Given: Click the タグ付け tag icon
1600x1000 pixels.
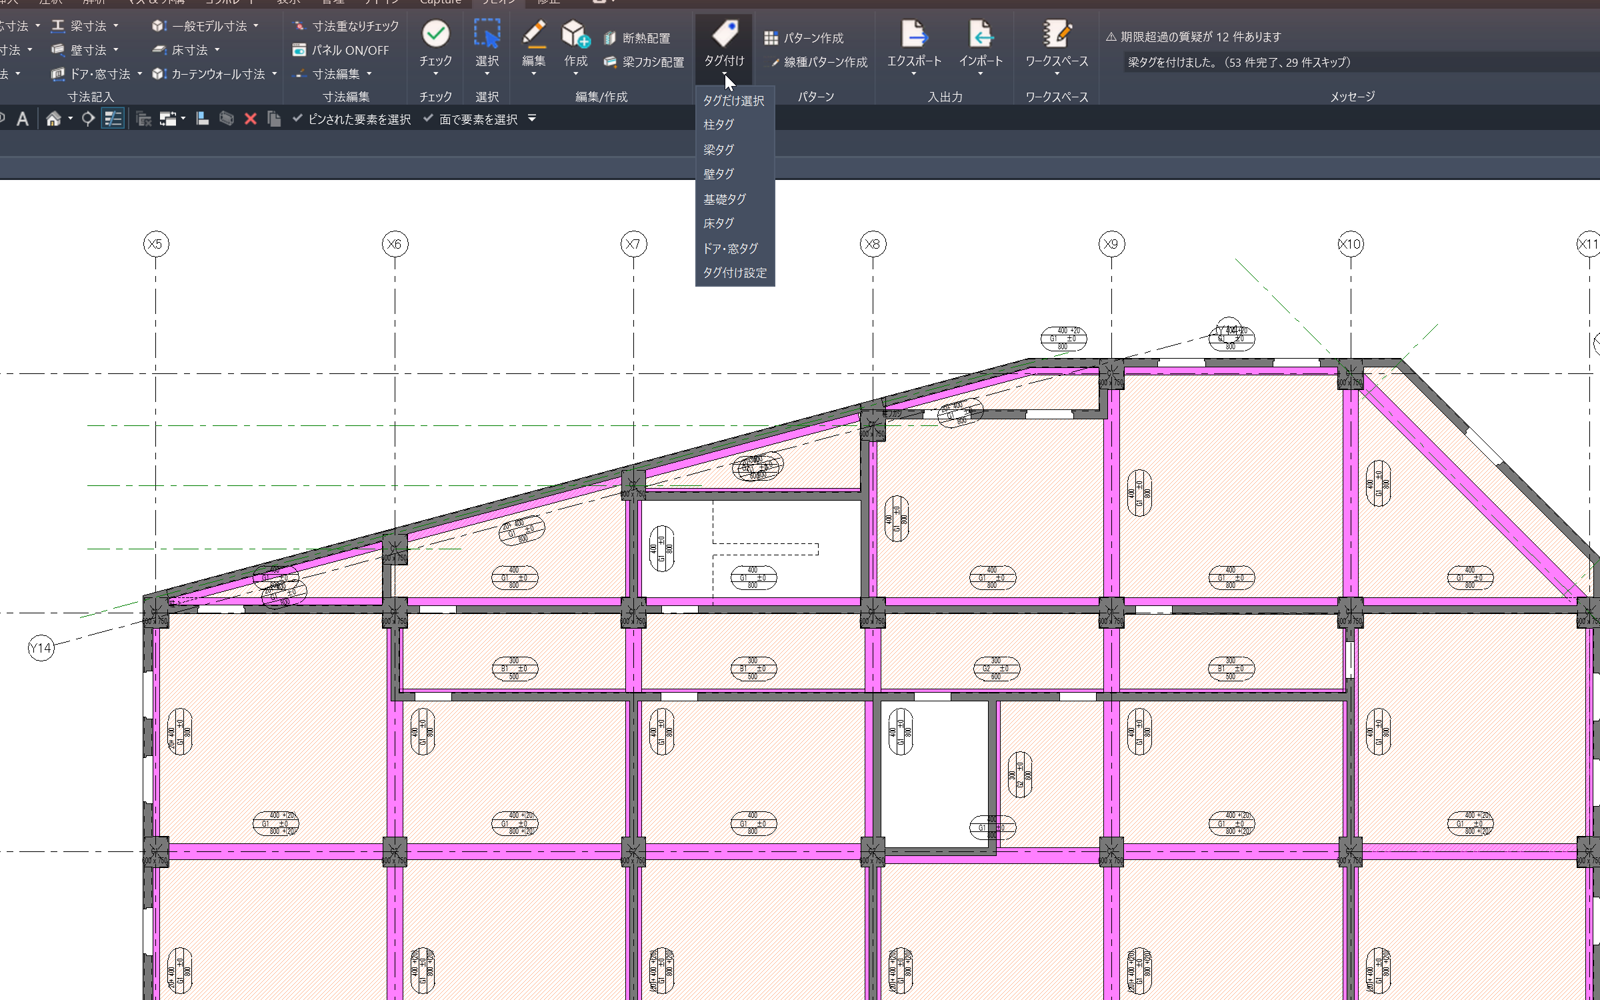Looking at the screenshot, I should tap(724, 33).
